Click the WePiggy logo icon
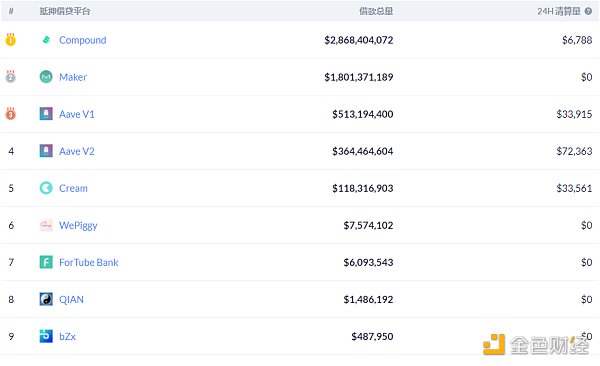Image resolution: width=600 pixels, height=366 pixels. pyautogui.click(x=46, y=225)
